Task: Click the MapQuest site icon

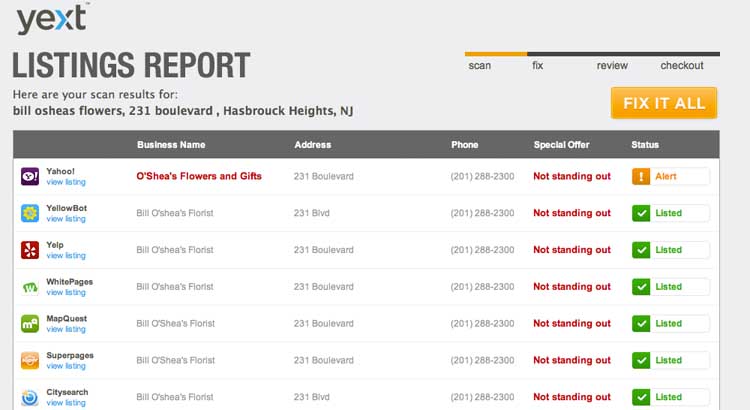Action: pyautogui.click(x=30, y=323)
